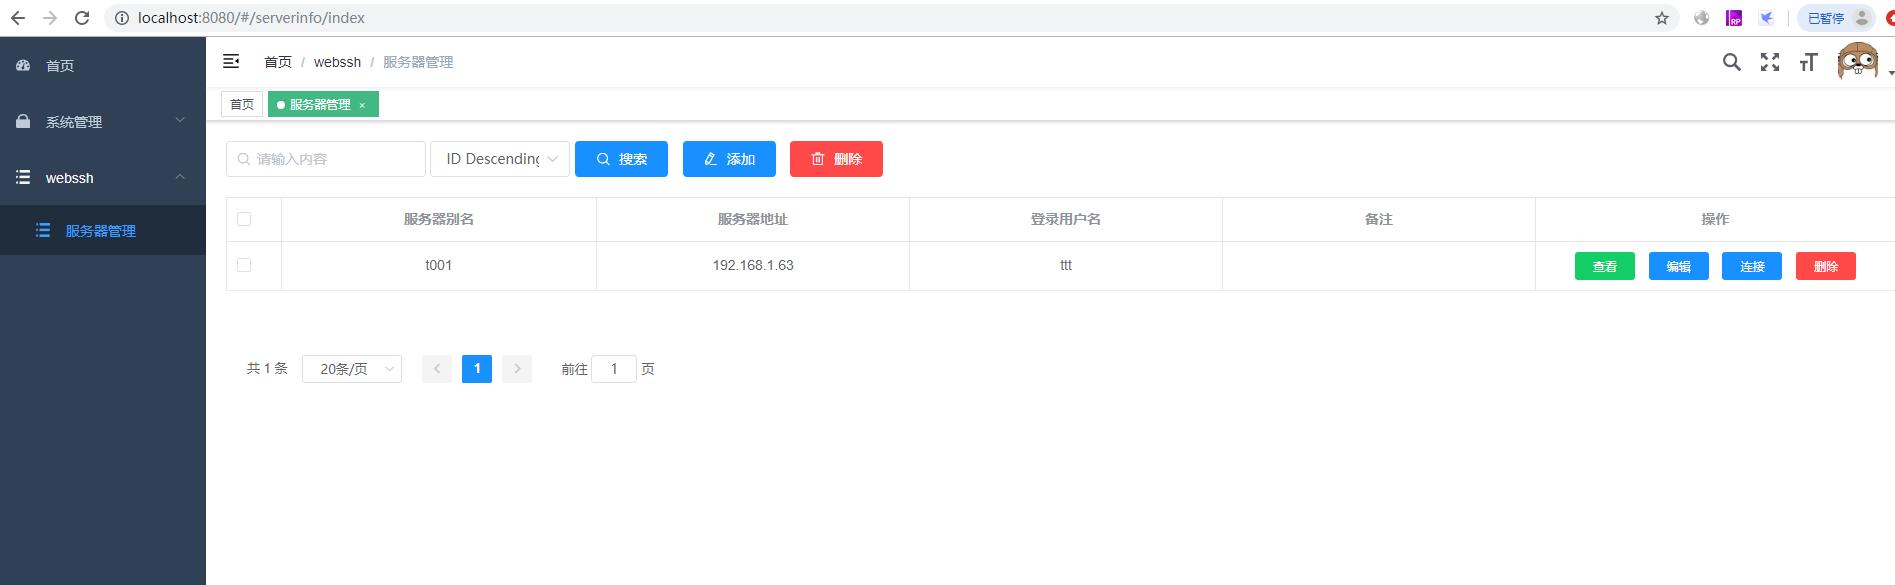
Task: Select page number 1
Action: pyautogui.click(x=477, y=369)
